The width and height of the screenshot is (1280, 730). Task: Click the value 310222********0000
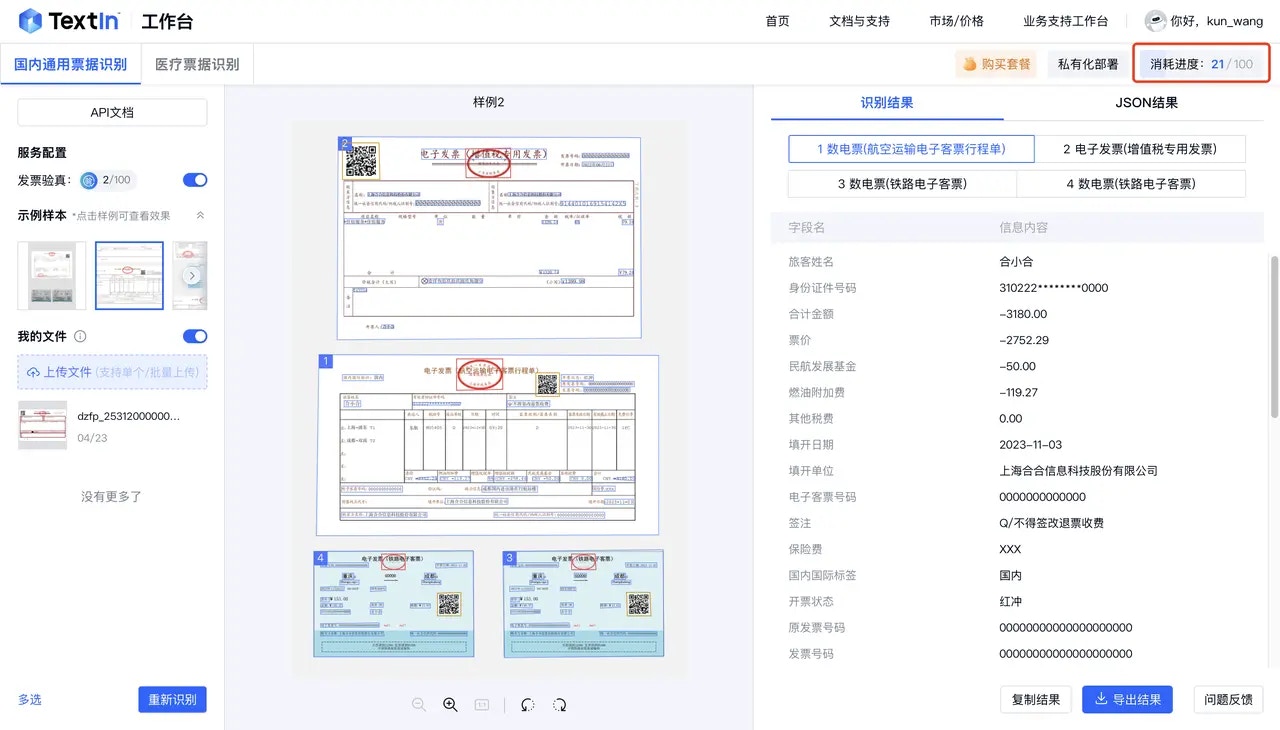coord(1054,288)
